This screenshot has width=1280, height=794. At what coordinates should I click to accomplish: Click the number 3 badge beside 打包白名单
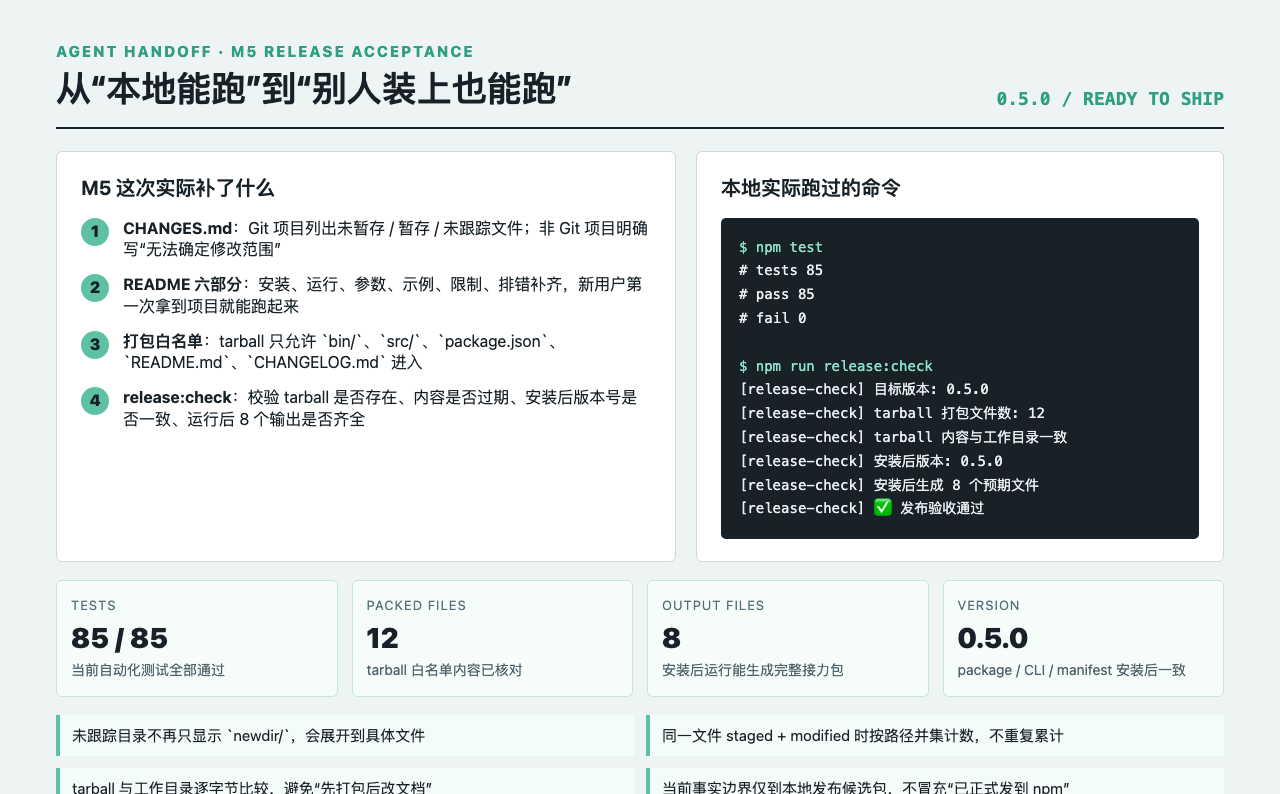pyautogui.click(x=95, y=345)
